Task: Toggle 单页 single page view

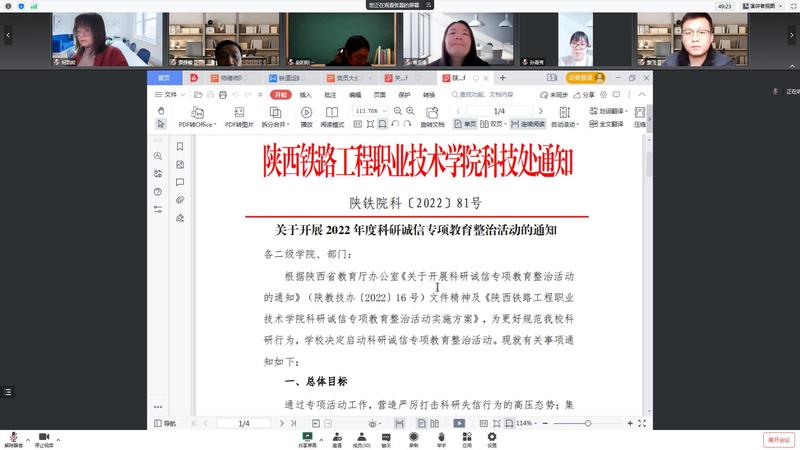Action: point(464,124)
